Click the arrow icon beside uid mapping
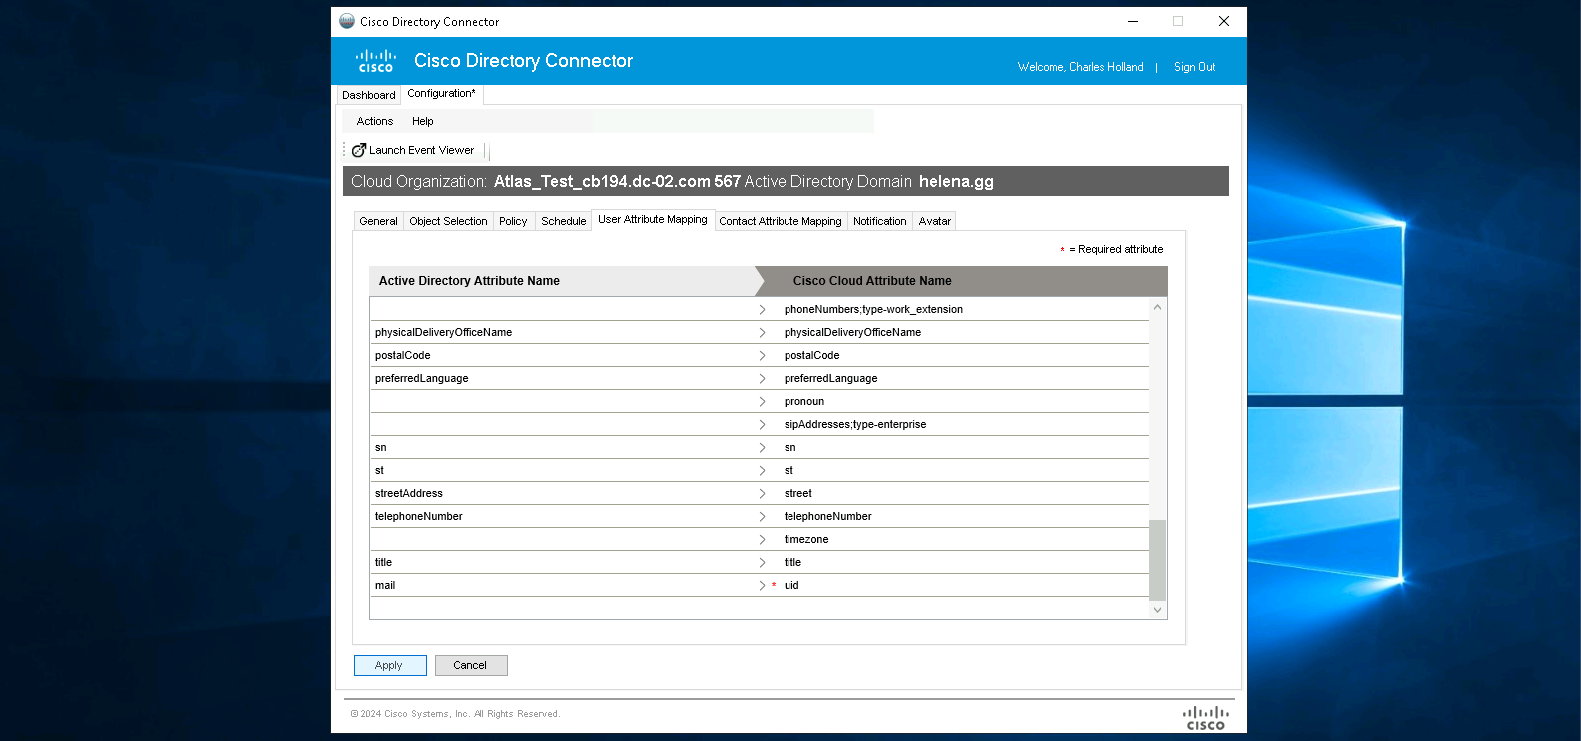The image size is (1581, 741). click(x=762, y=586)
